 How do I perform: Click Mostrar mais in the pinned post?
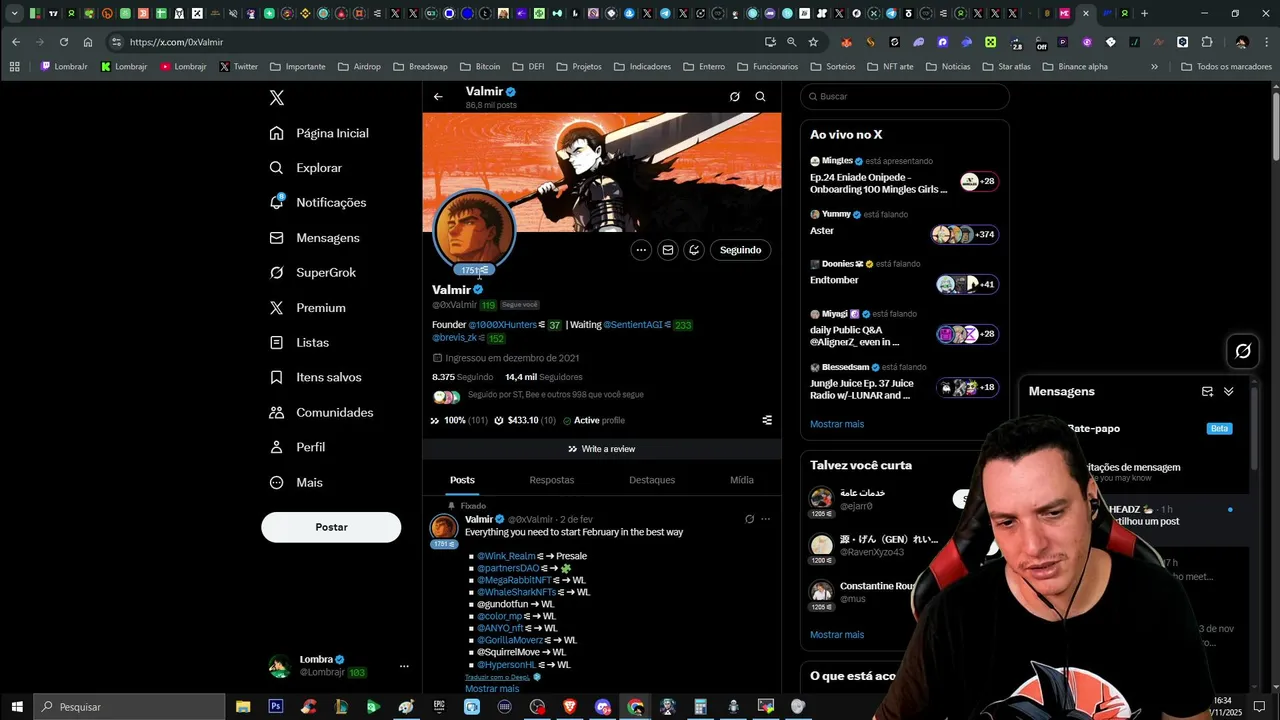[x=492, y=689]
